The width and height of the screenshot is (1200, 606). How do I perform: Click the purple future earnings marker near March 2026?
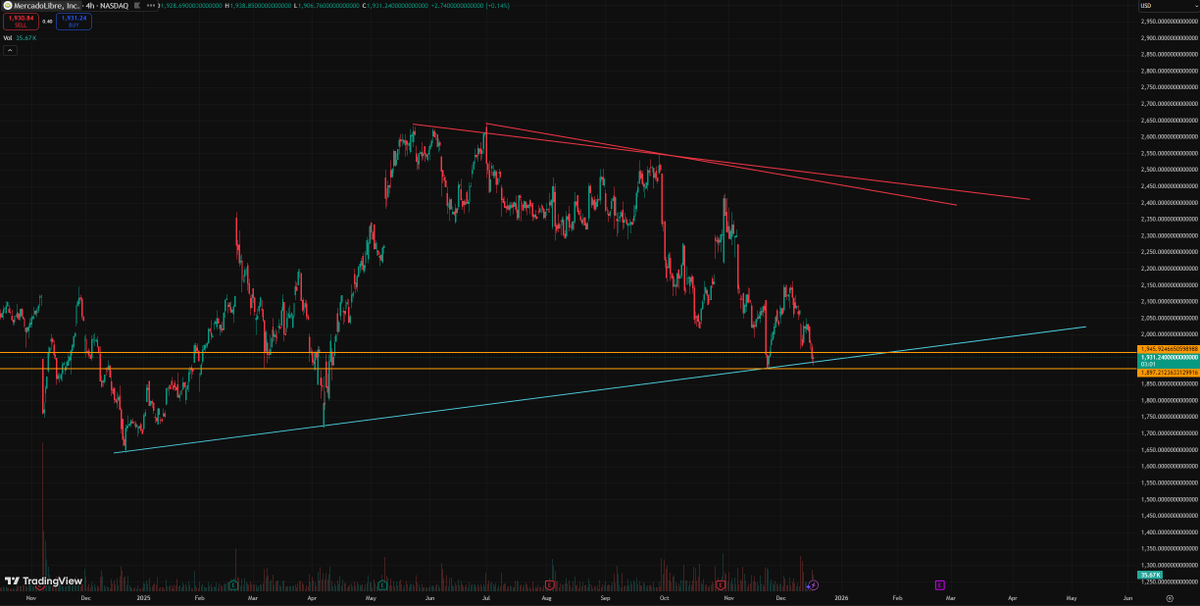pos(941,585)
